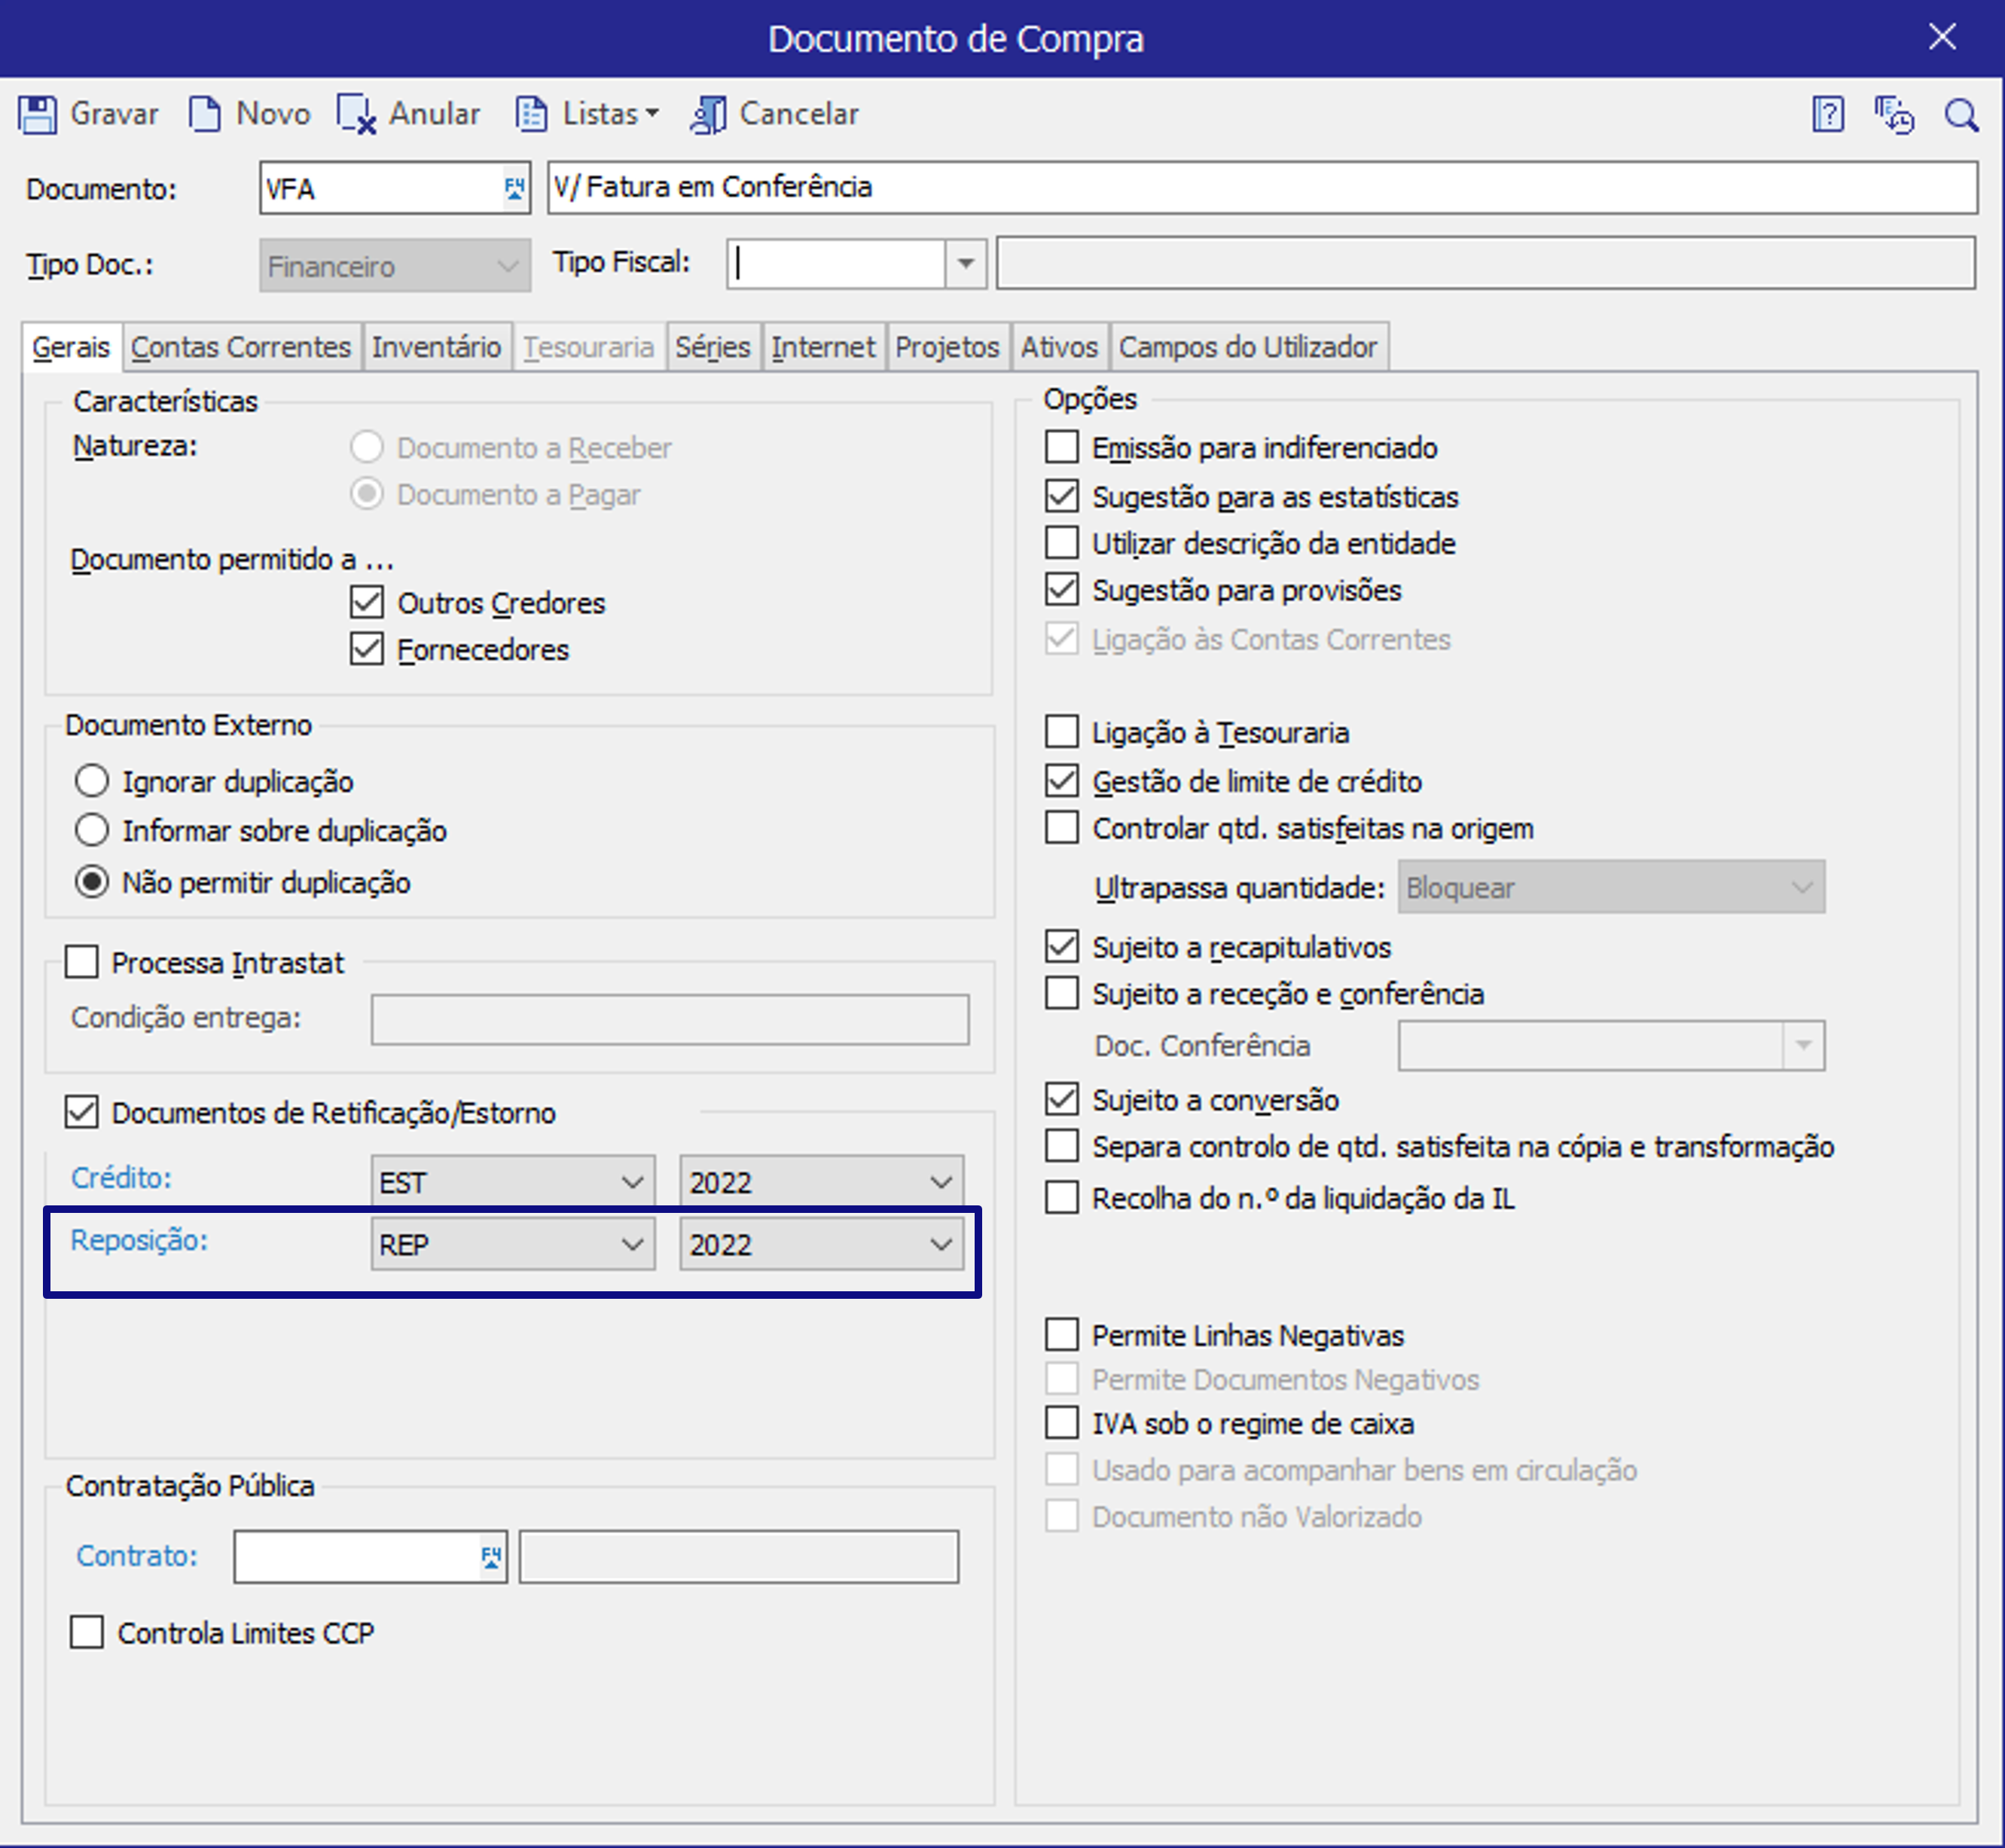Toggle Gestão de limite de crédito

point(1062,781)
